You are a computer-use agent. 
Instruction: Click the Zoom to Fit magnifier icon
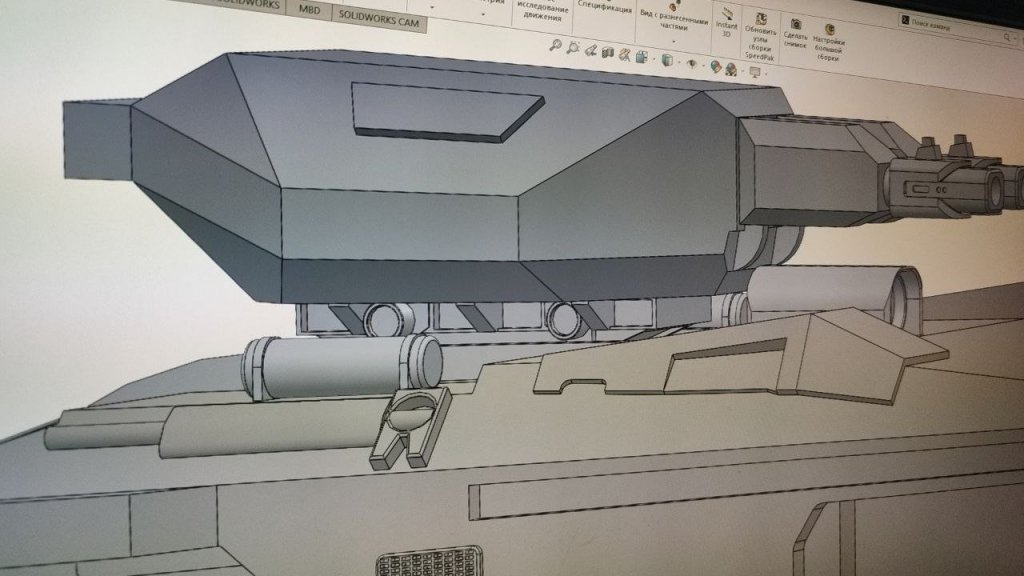pos(556,46)
